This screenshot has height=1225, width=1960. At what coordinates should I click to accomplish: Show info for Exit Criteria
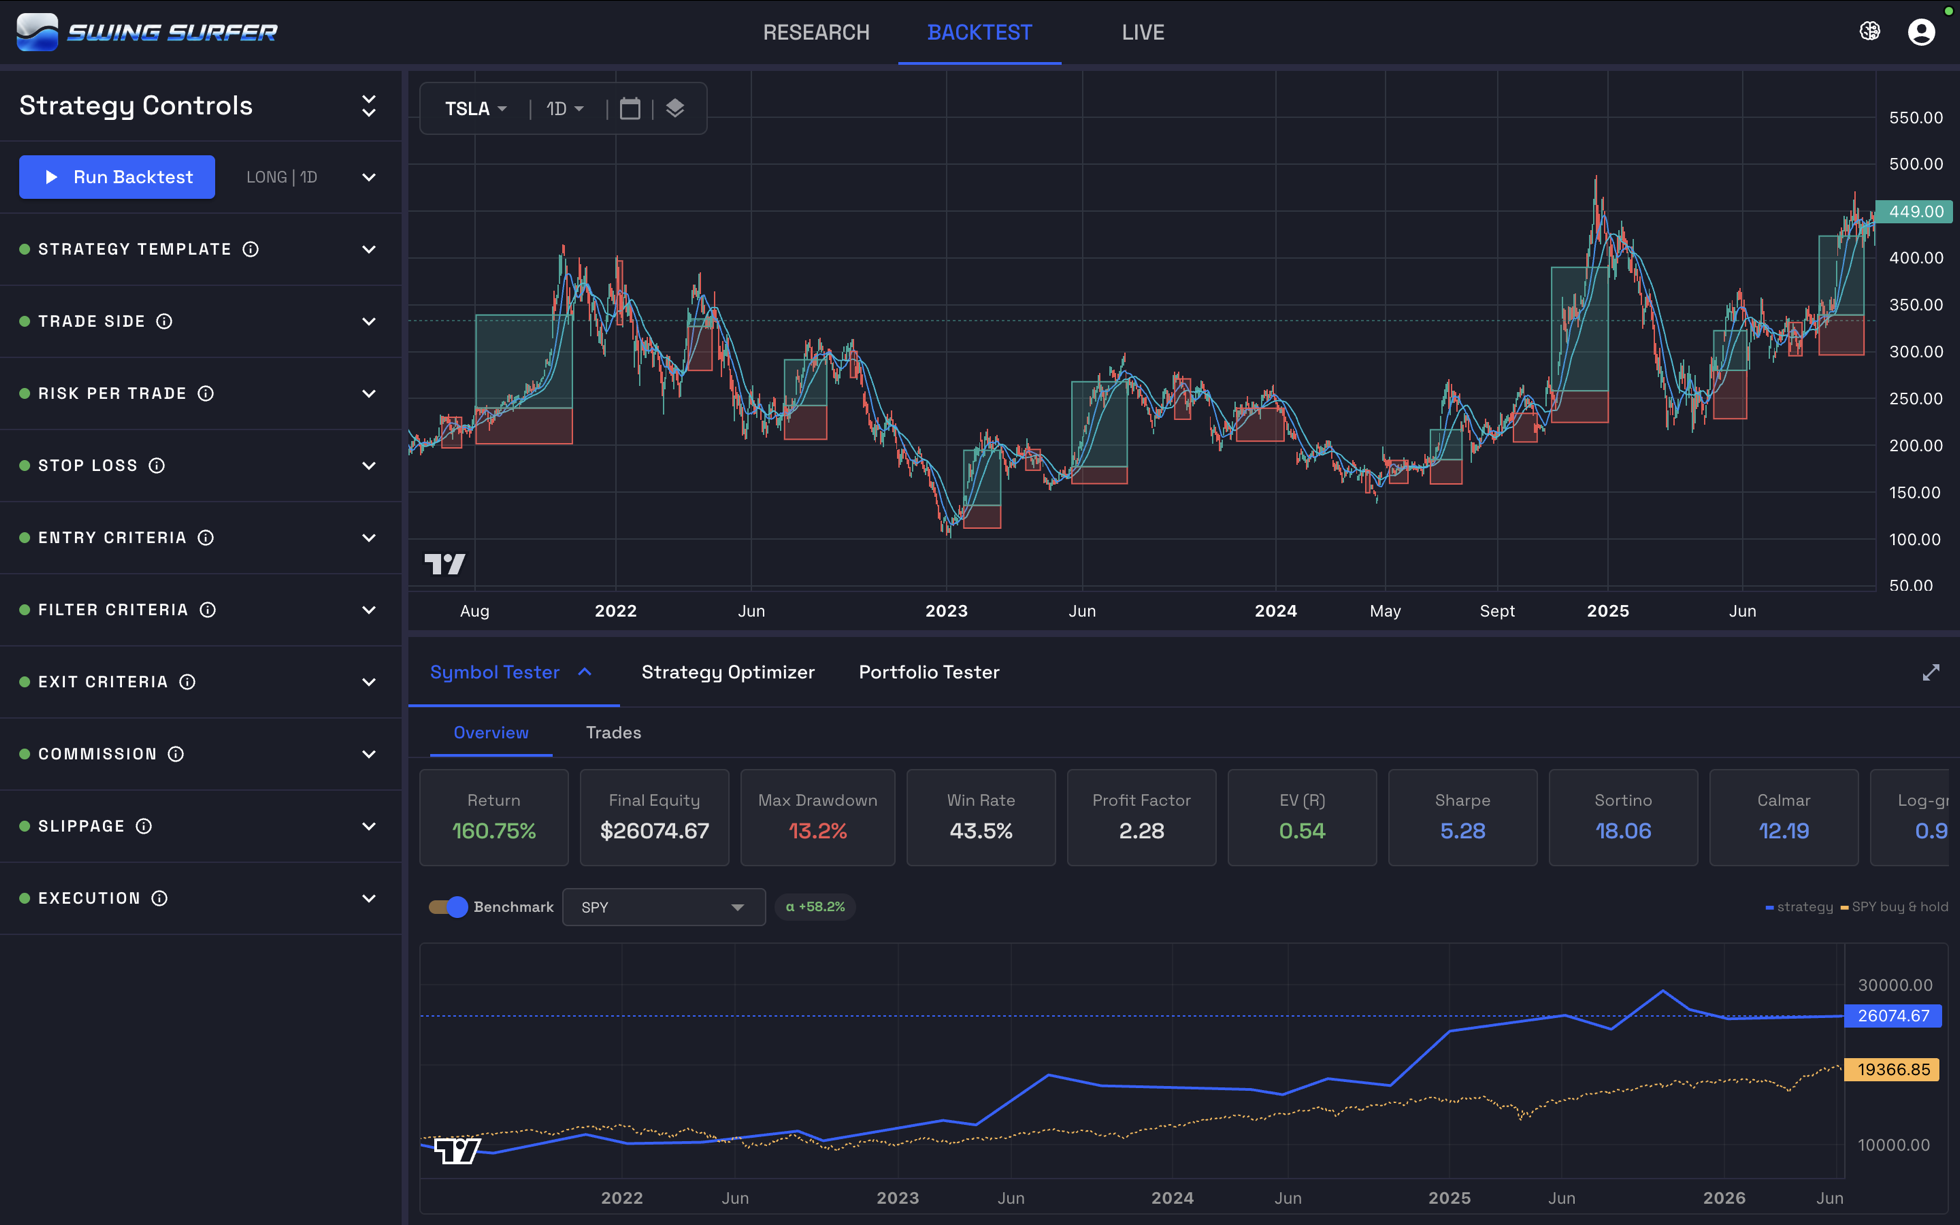(187, 681)
